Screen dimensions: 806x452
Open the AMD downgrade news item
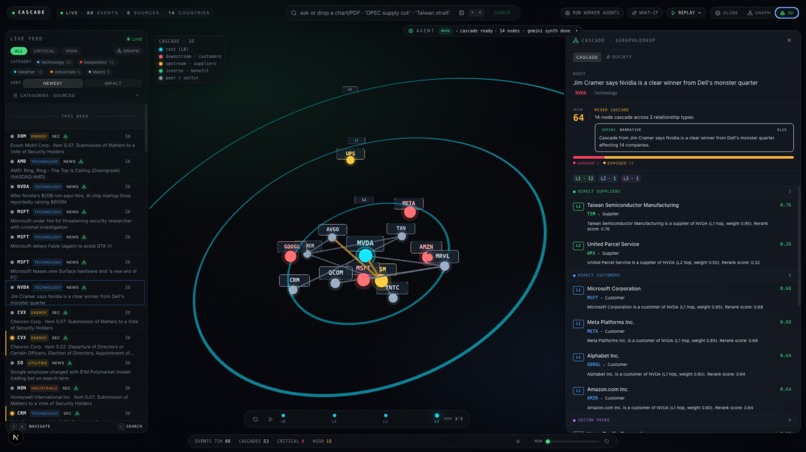[x=75, y=169]
